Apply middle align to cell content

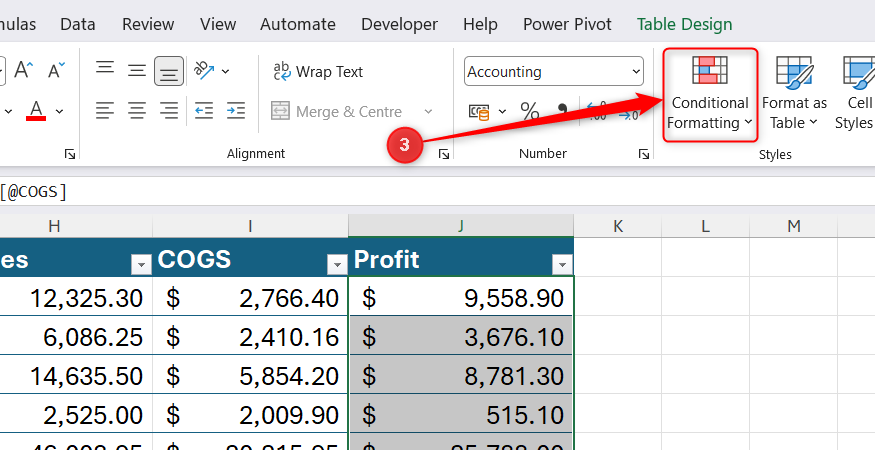click(x=137, y=70)
